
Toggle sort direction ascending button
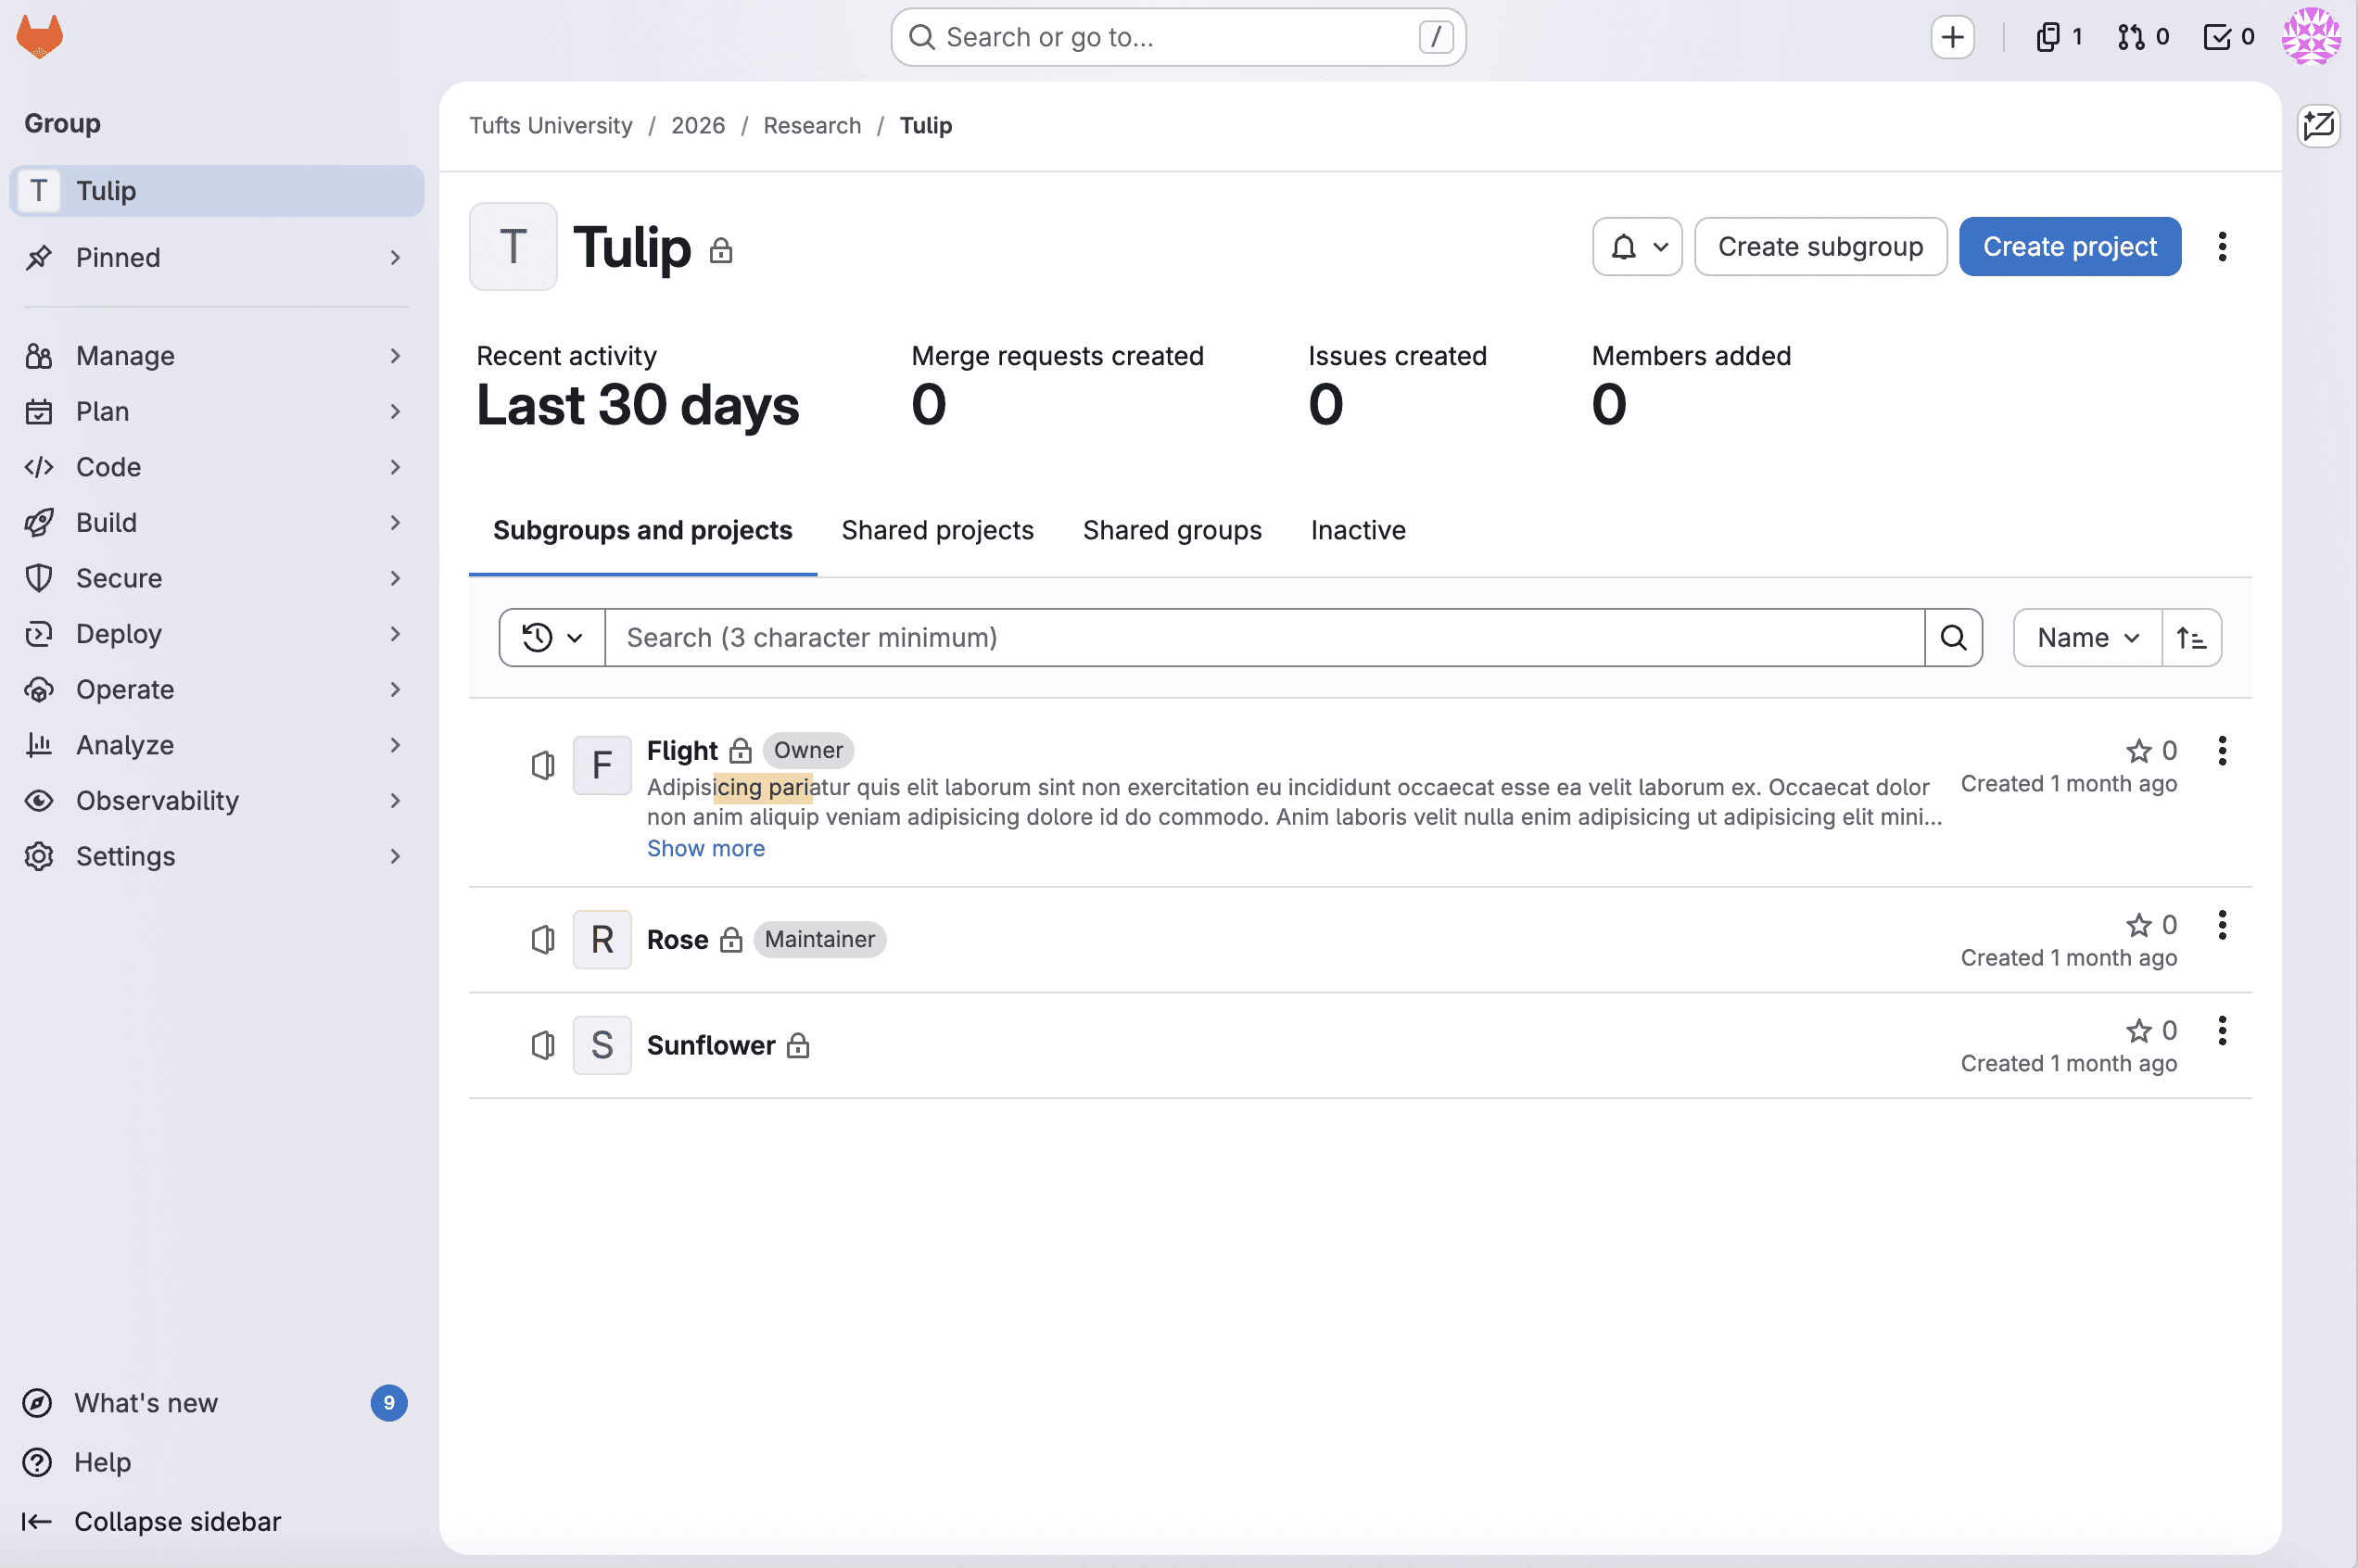[2190, 637]
